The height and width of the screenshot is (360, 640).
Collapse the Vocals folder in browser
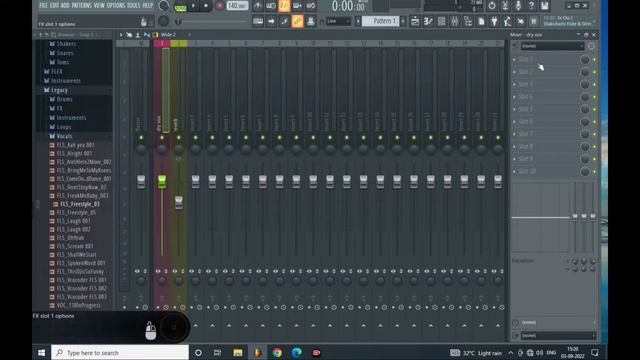[x=64, y=136]
